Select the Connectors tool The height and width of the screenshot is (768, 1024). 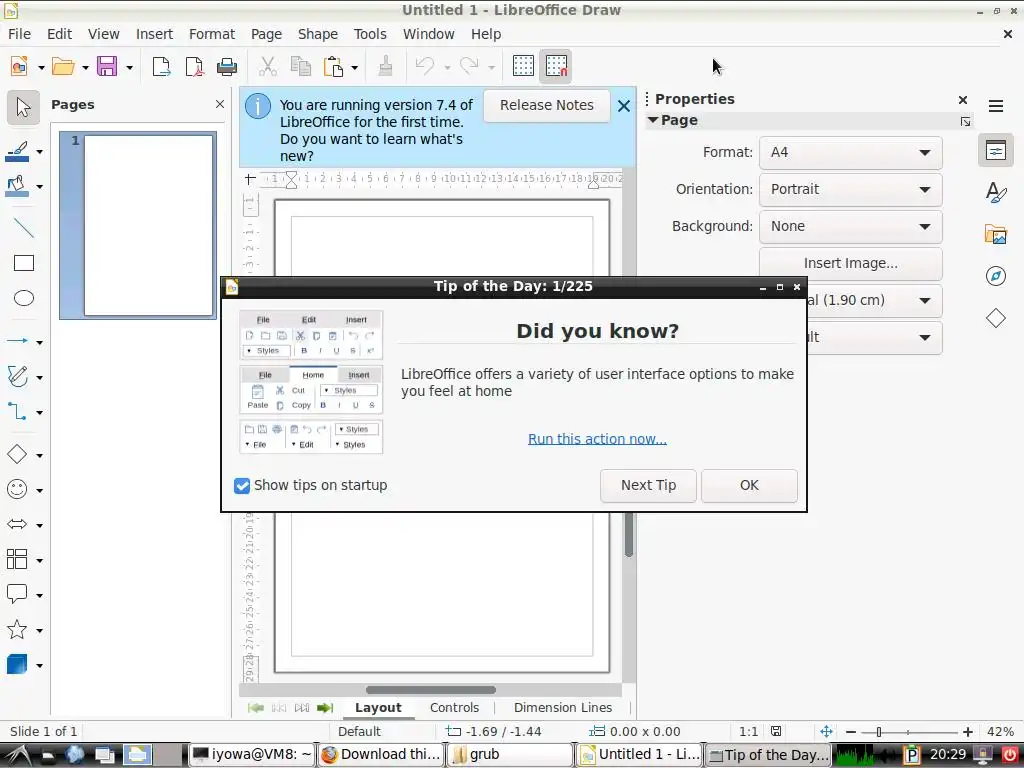[18, 412]
